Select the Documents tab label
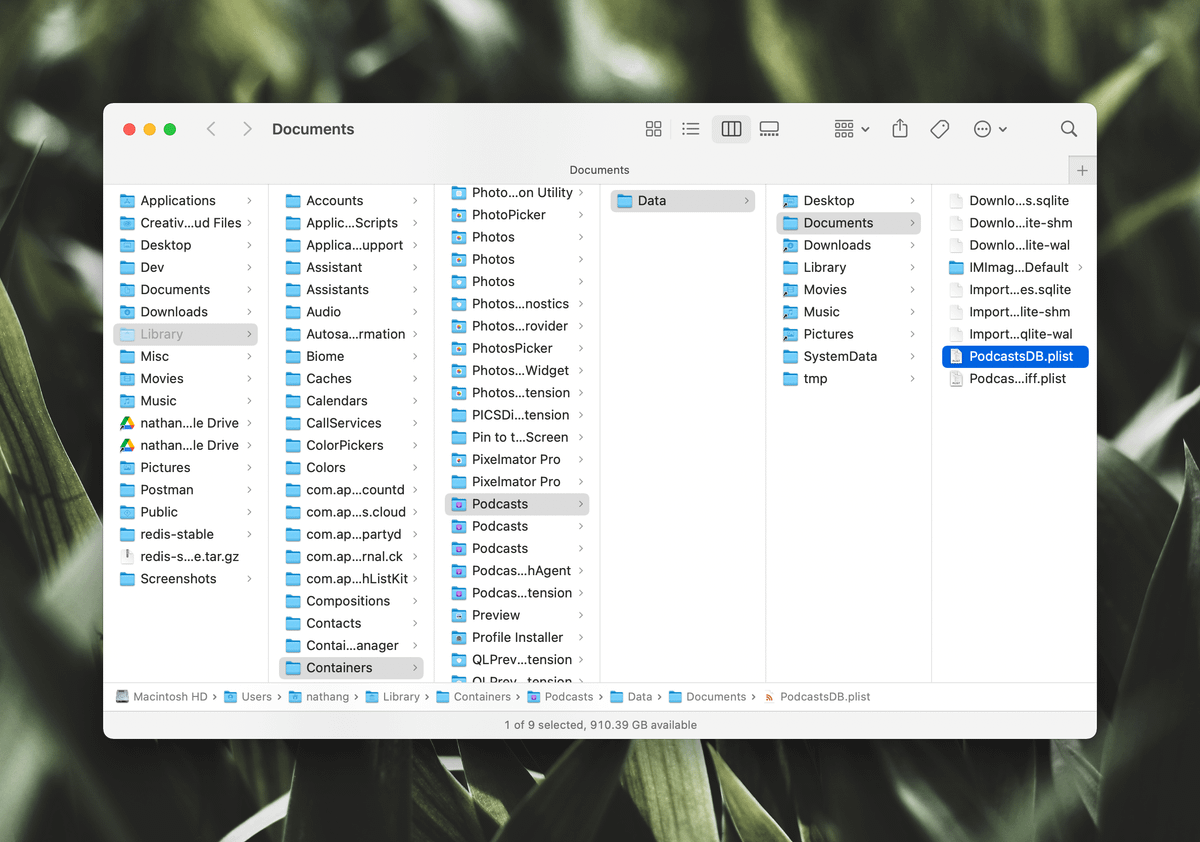The width and height of the screenshot is (1200, 842). 599,170
